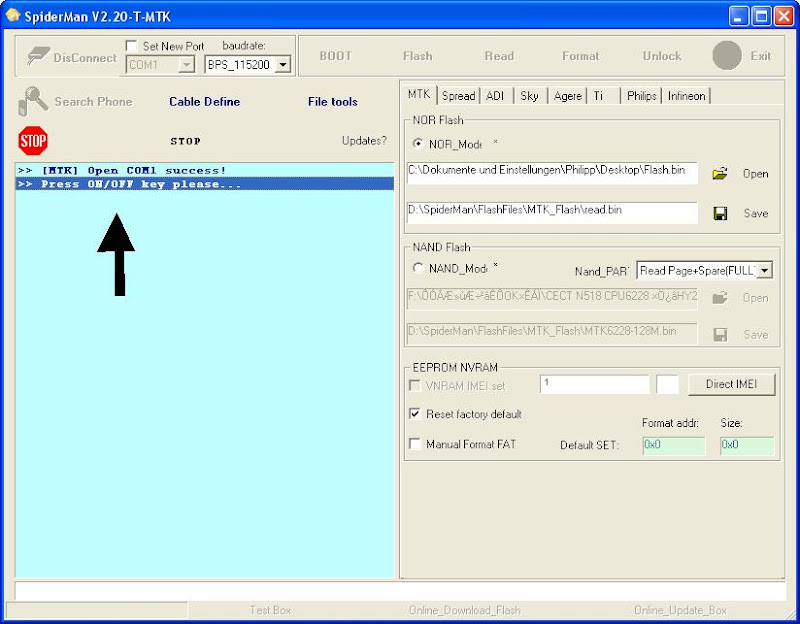Click the Cable Define link
This screenshot has height=624, width=800.
click(204, 102)
